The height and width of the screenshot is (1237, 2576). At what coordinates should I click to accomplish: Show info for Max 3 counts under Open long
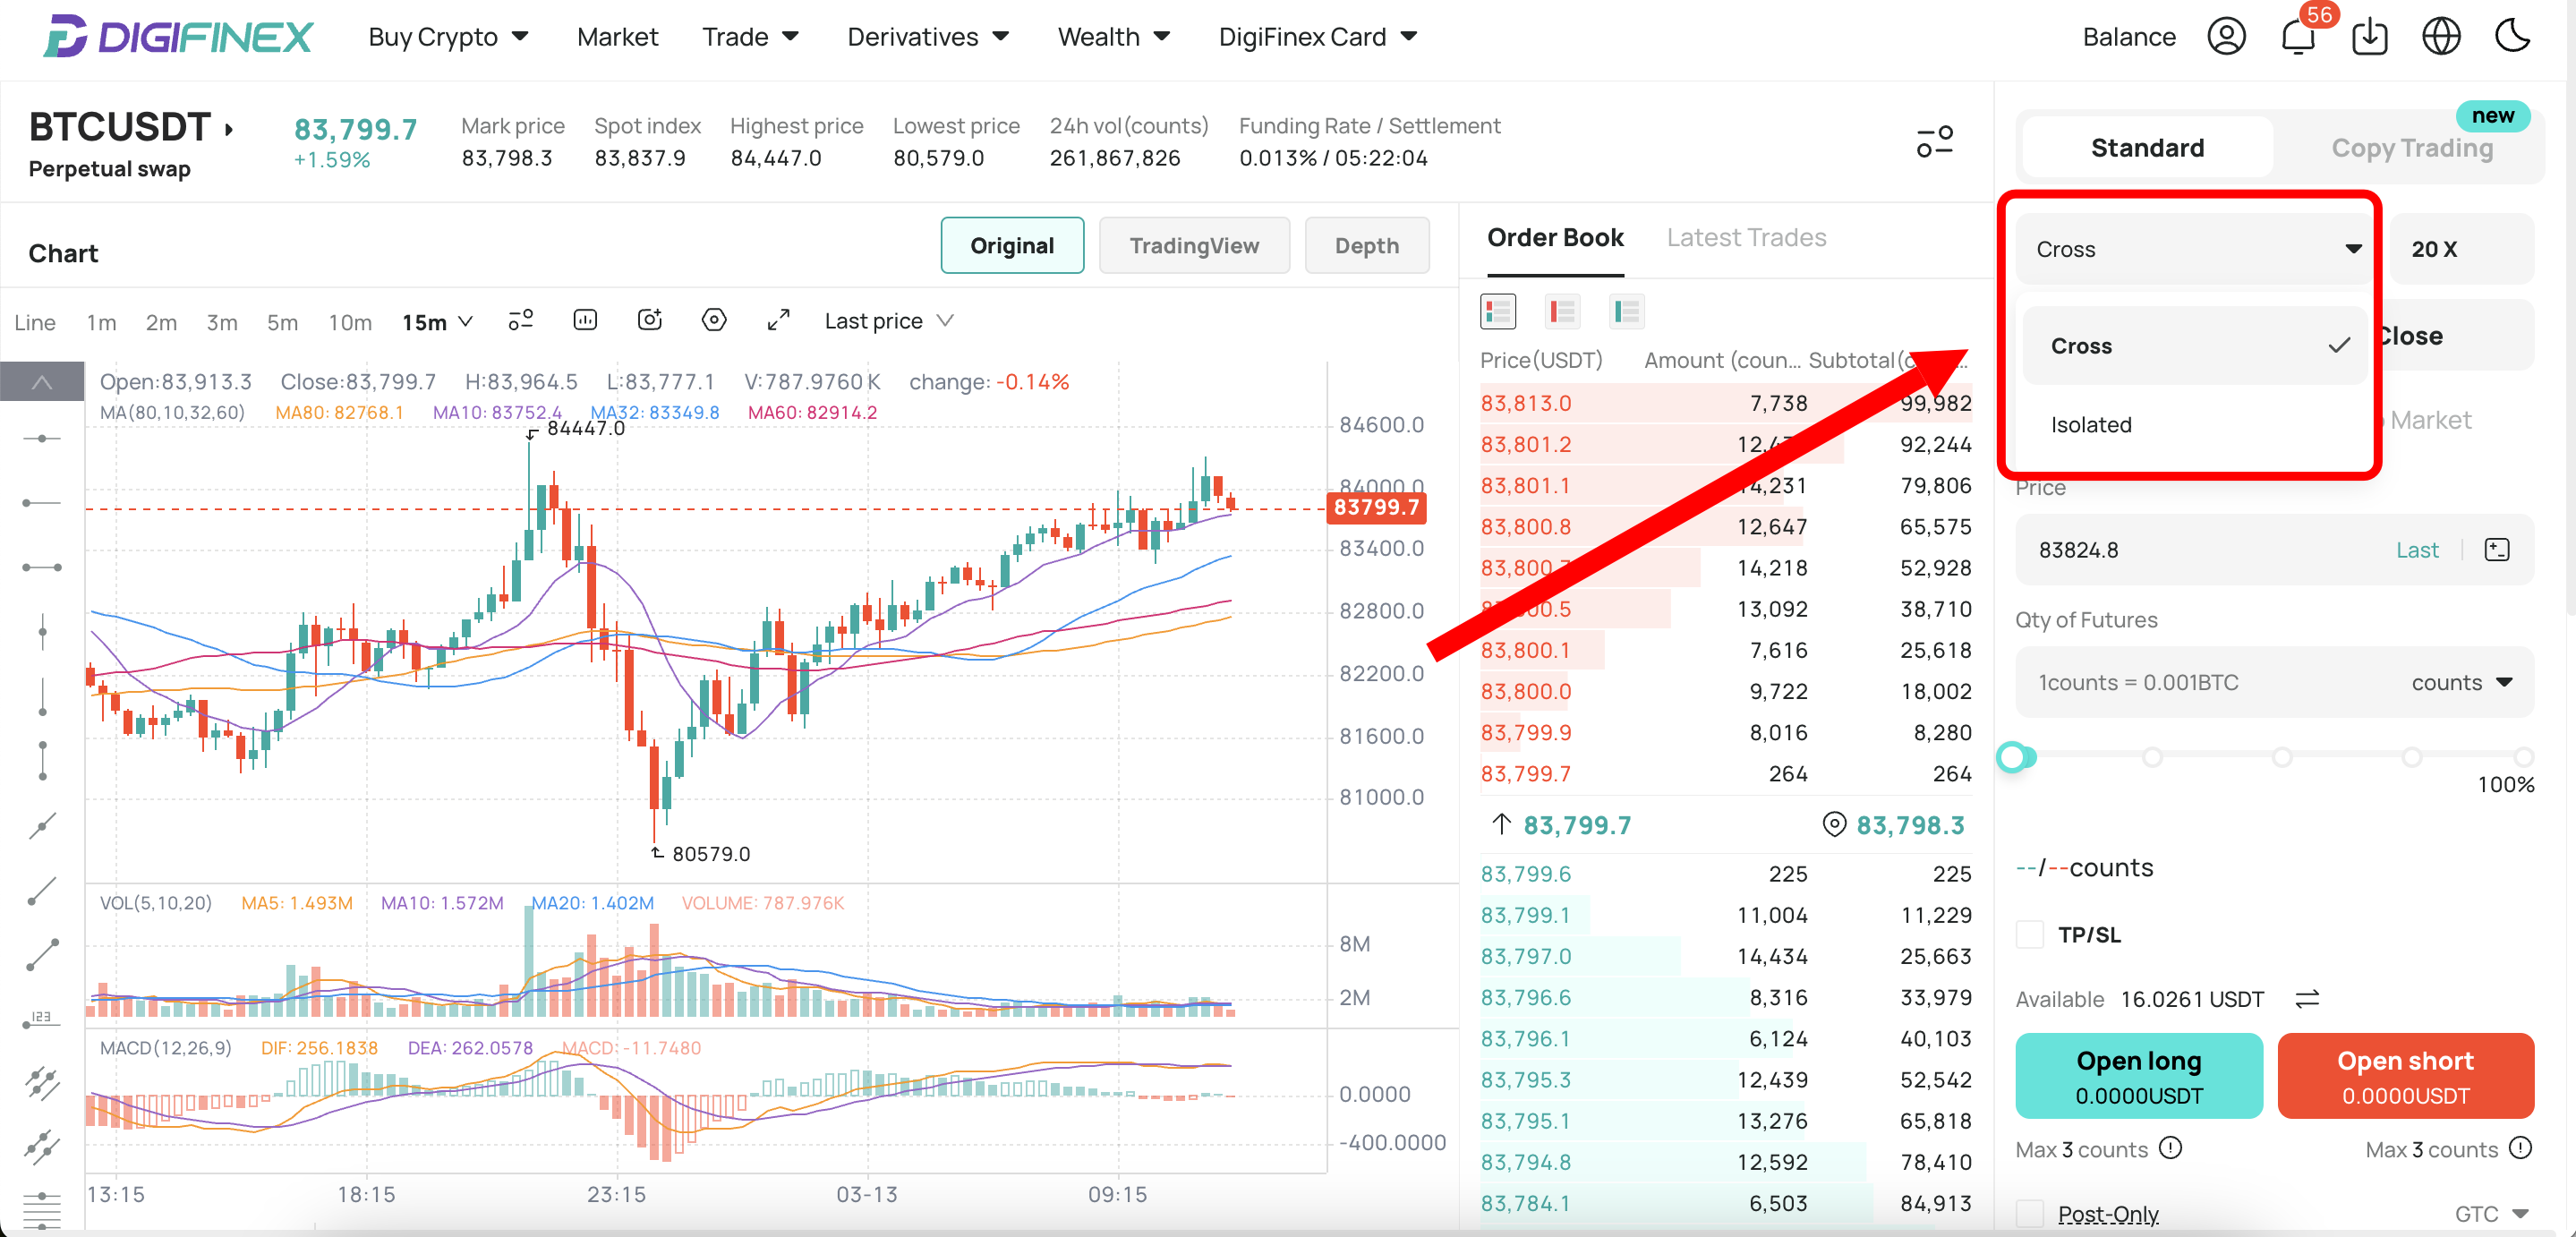pyautogui.click(x=2170, y=1148)
